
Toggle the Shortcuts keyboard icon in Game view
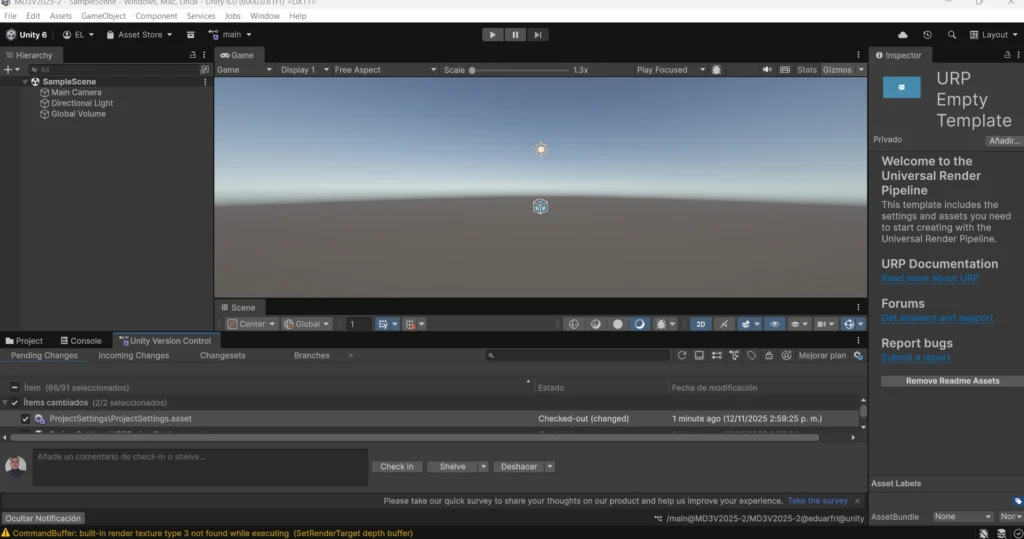coord(785,69)
